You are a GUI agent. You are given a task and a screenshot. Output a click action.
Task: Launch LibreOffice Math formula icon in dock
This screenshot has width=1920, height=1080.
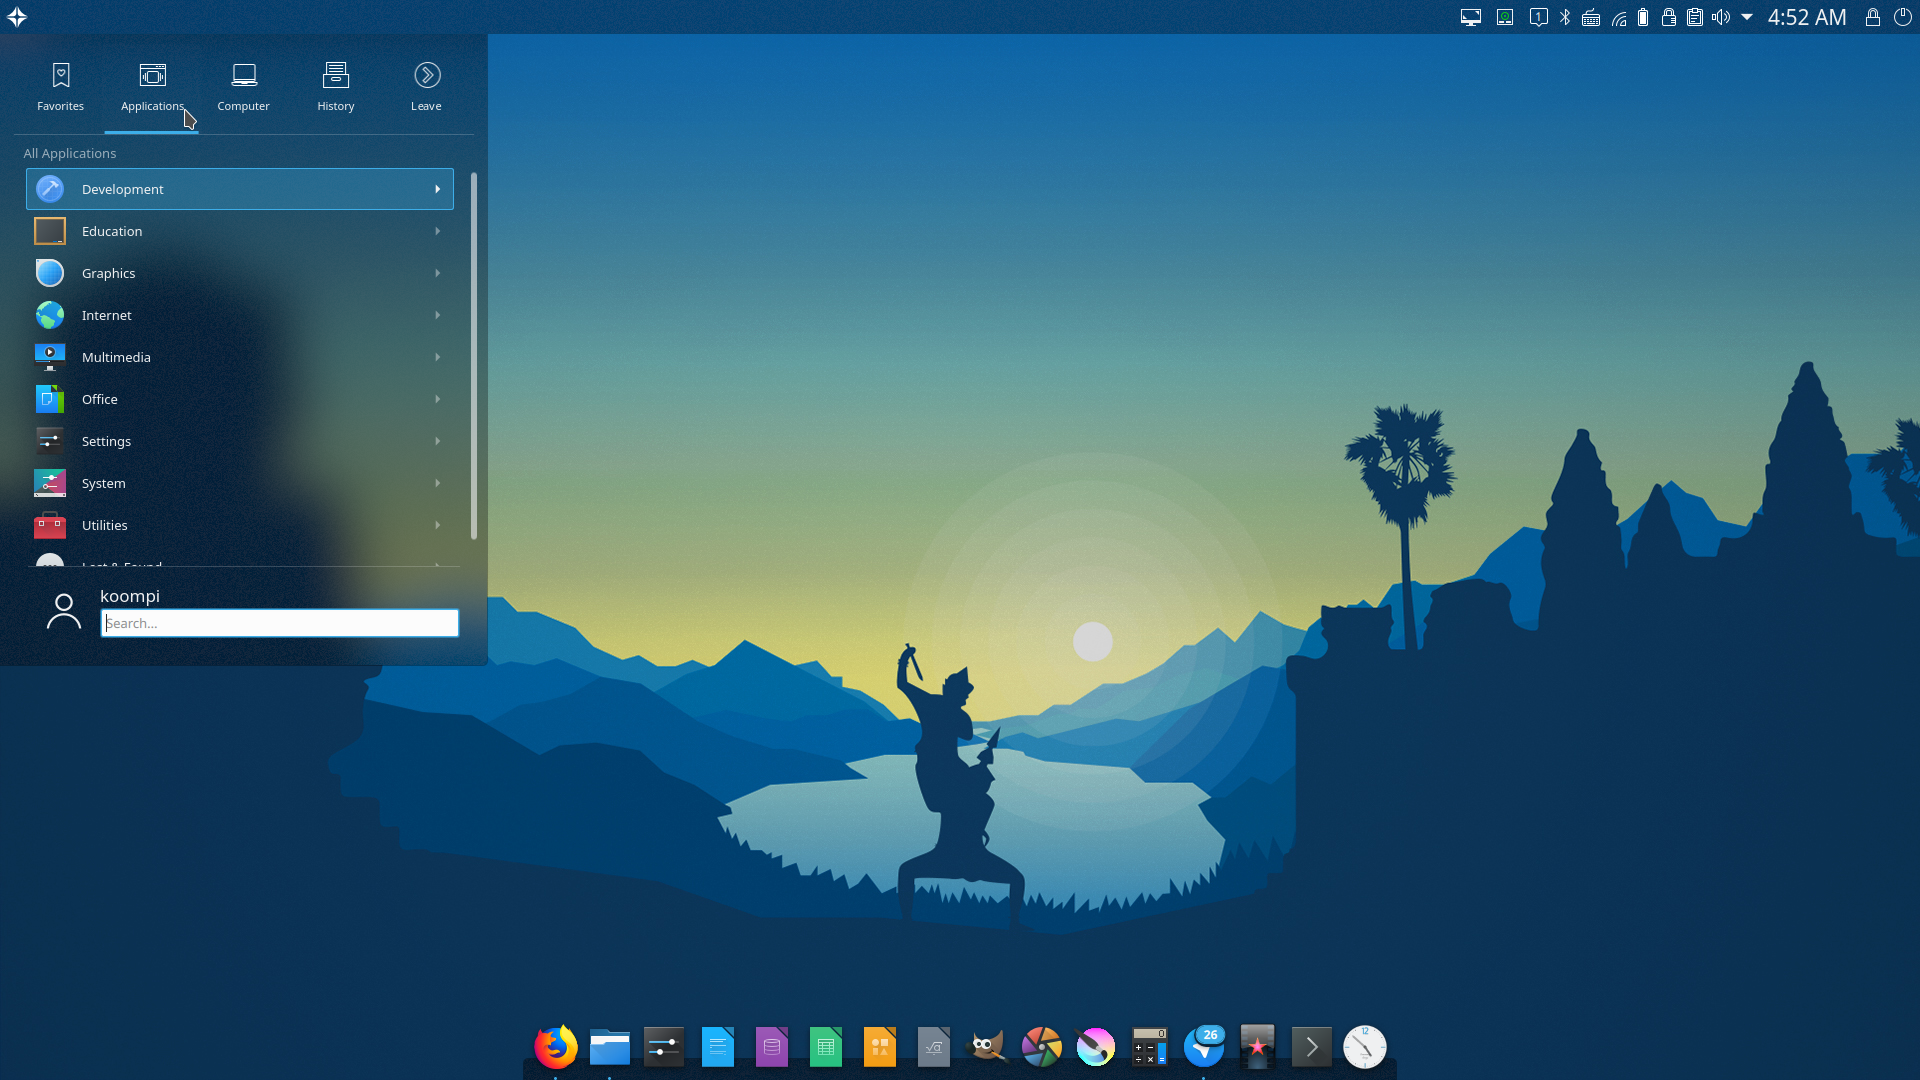[934, 1047]
